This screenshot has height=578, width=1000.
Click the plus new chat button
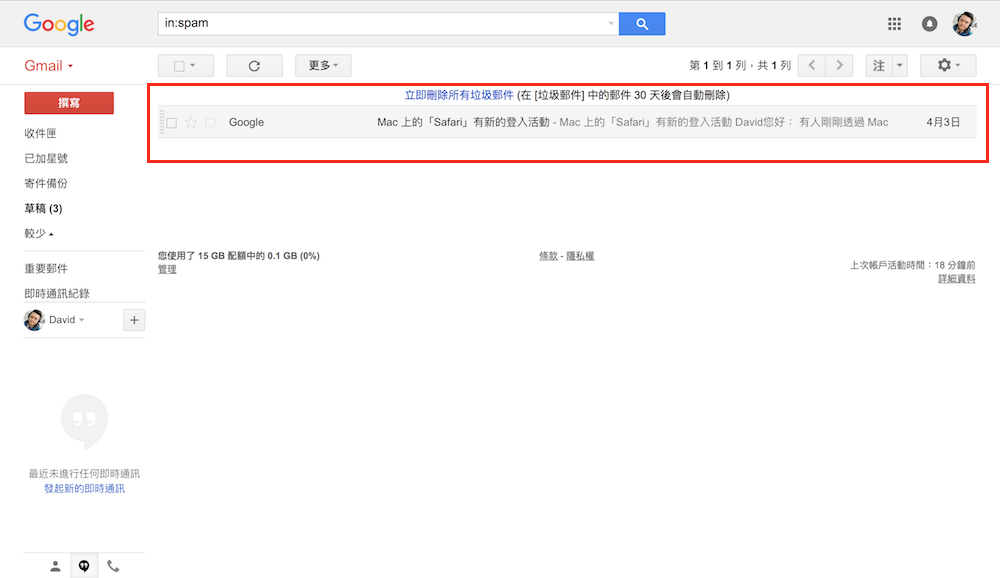(134, 320)
